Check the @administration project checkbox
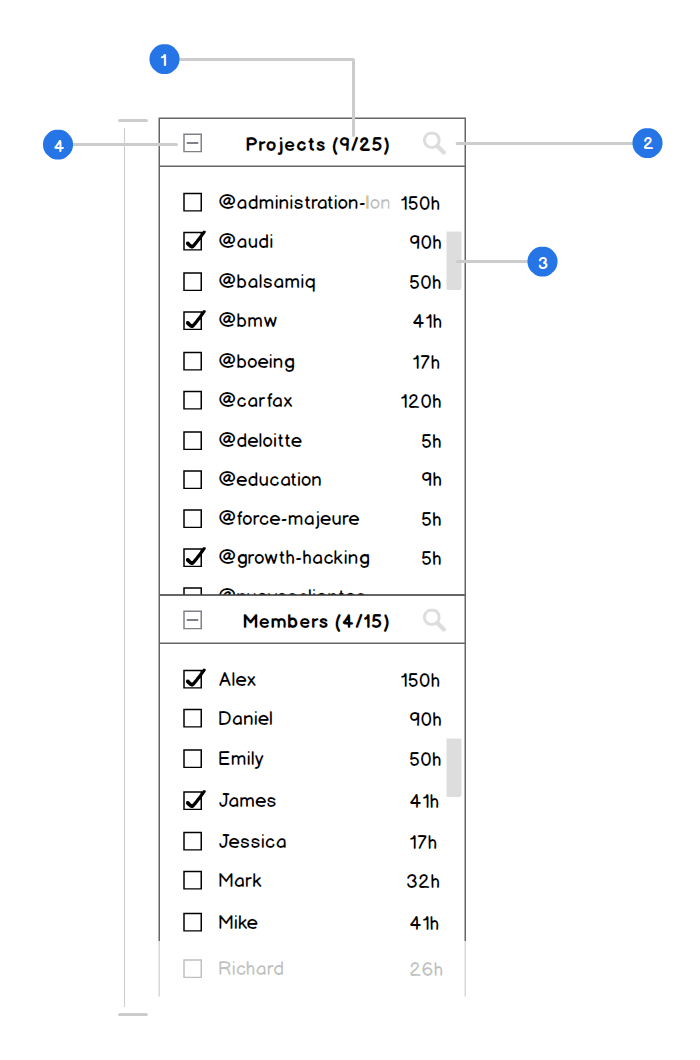This screenshot has height=1060, width=700. [x=193, y=202]
